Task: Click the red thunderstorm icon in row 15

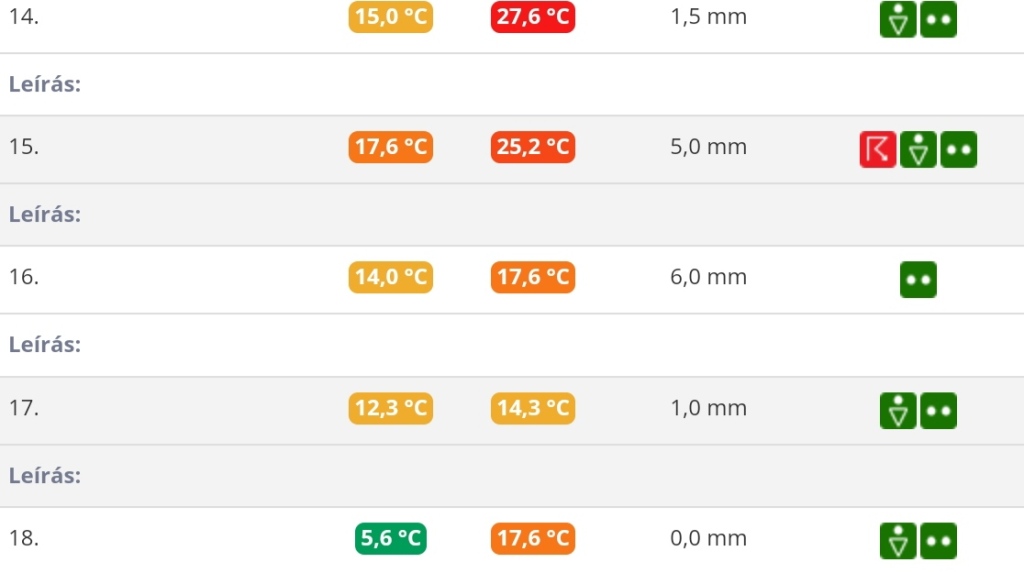Action: 878,149
